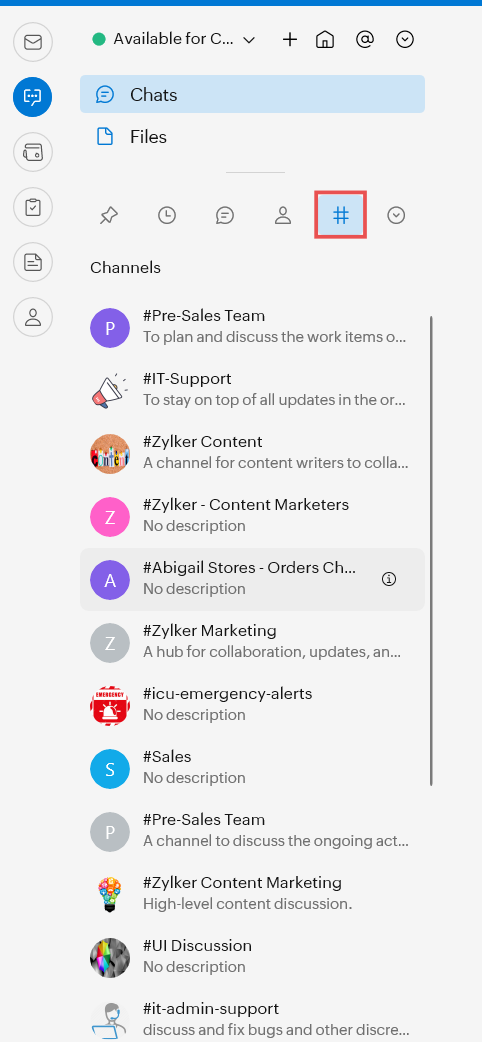Expand the Available status dropdown
This screenshot has height=1042, width=482.
tap(174, 40)
